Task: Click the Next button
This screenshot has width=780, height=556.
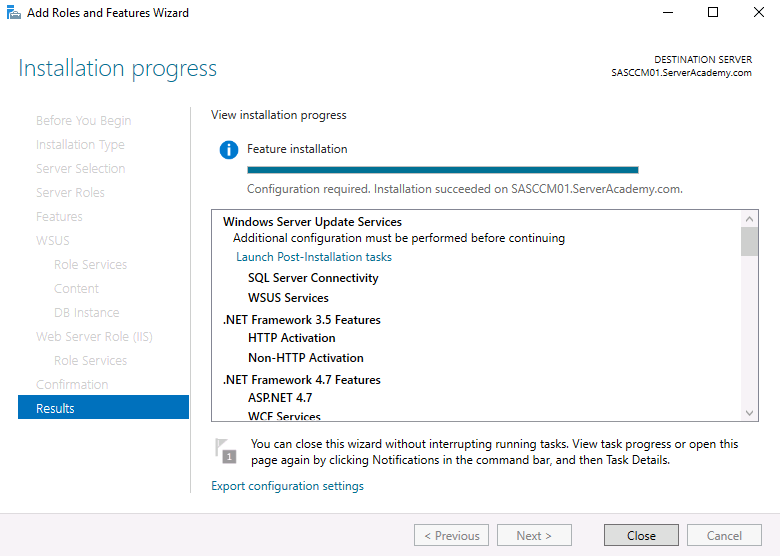Action: tap(534, 536)
